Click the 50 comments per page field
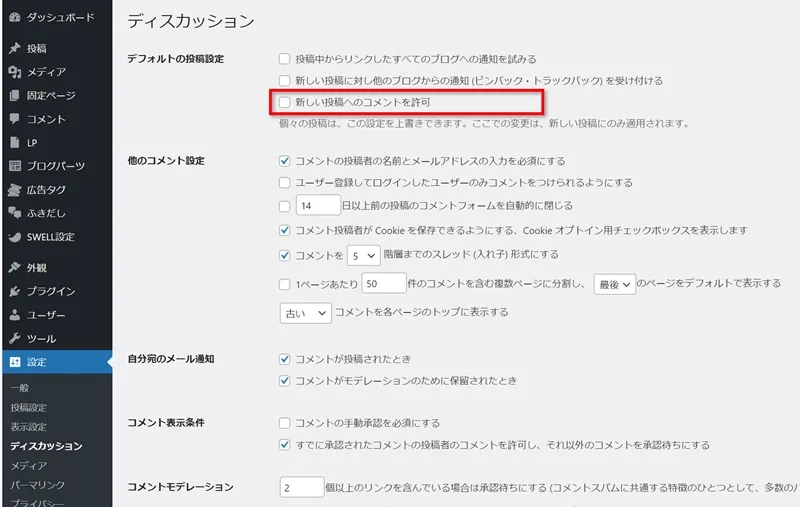This screenshot has width=800, height=507. [x=383, y=284]
